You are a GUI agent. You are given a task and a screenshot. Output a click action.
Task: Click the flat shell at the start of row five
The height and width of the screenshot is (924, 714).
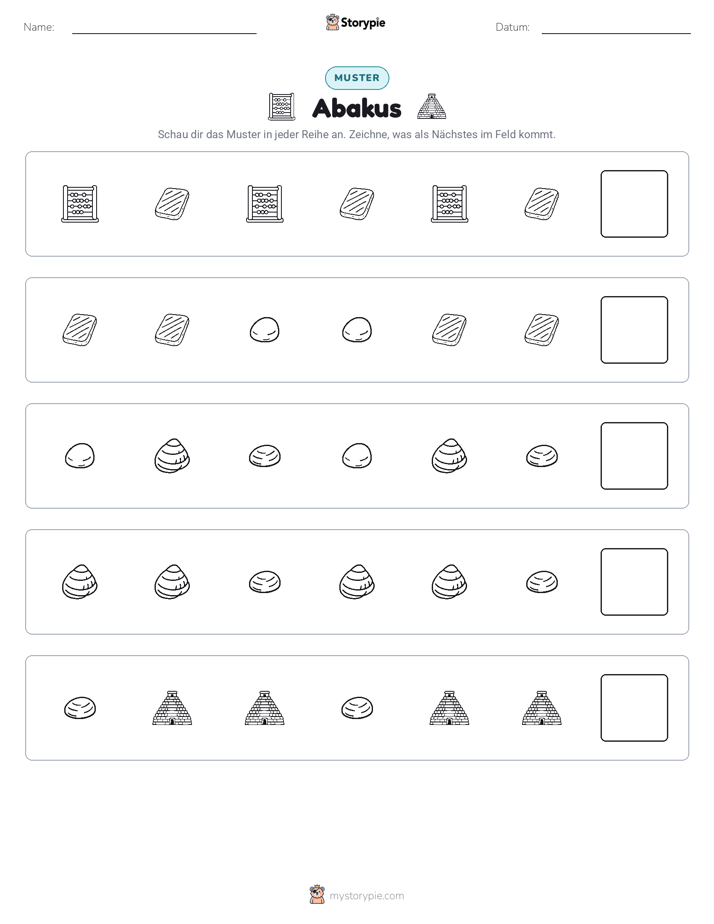pyautogui.click(x=80, y=708)
